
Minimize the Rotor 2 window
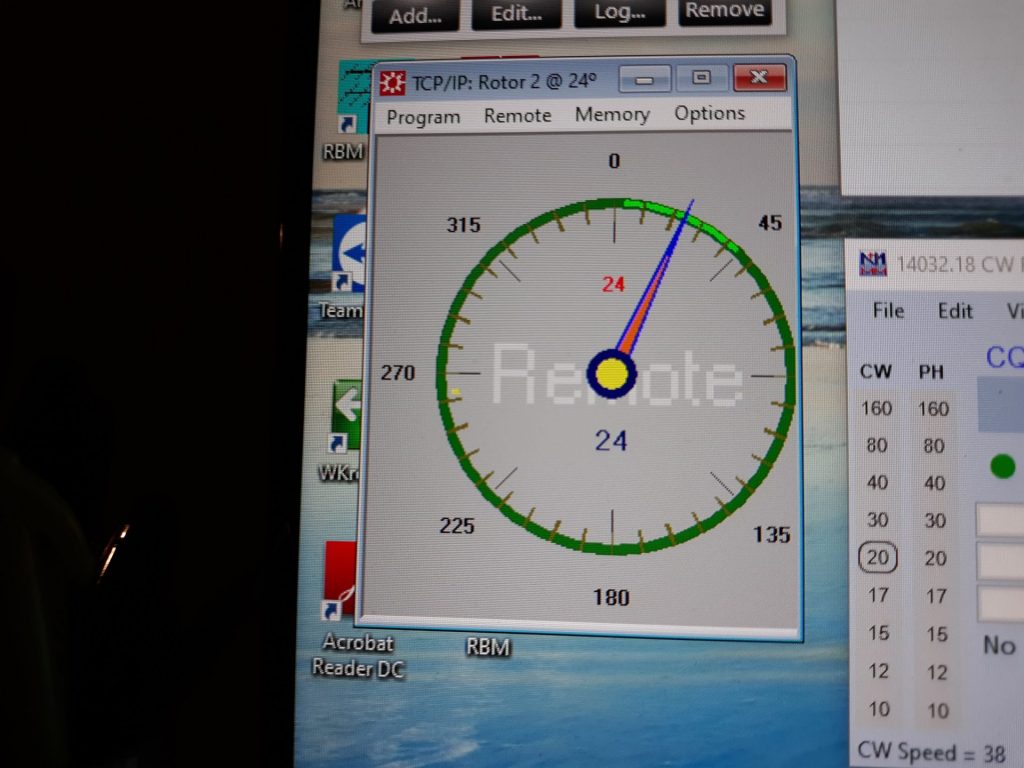pyautogui.click(x=644, y=79)
